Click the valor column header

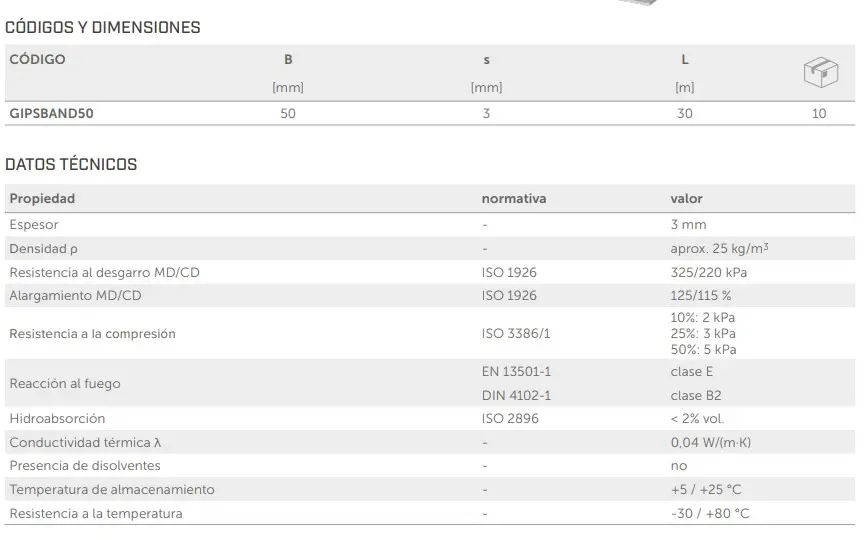[686, 199]
